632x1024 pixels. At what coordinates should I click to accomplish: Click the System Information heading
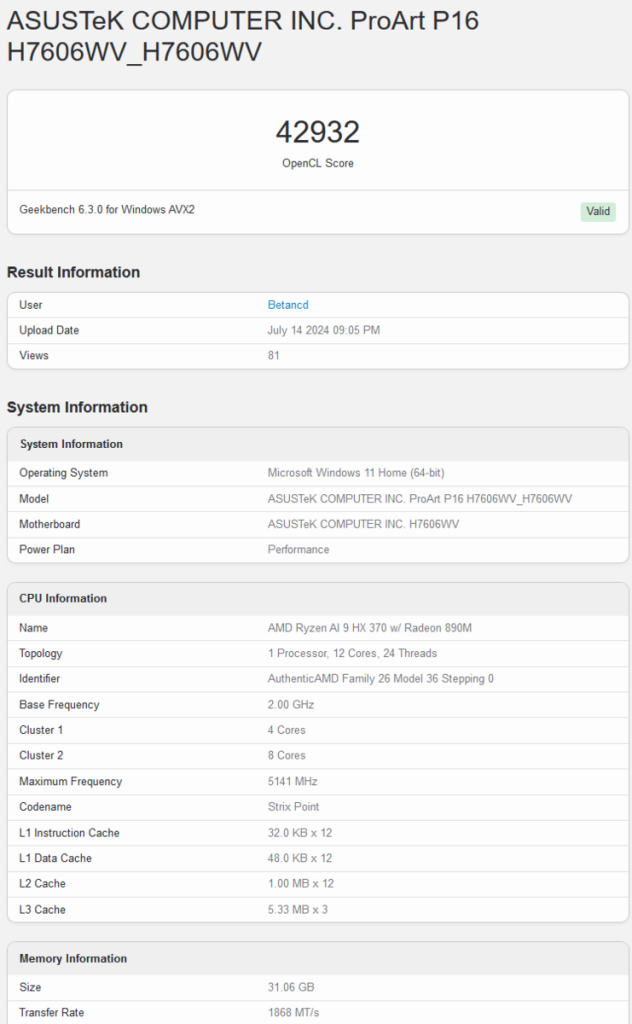coord(78,407)
